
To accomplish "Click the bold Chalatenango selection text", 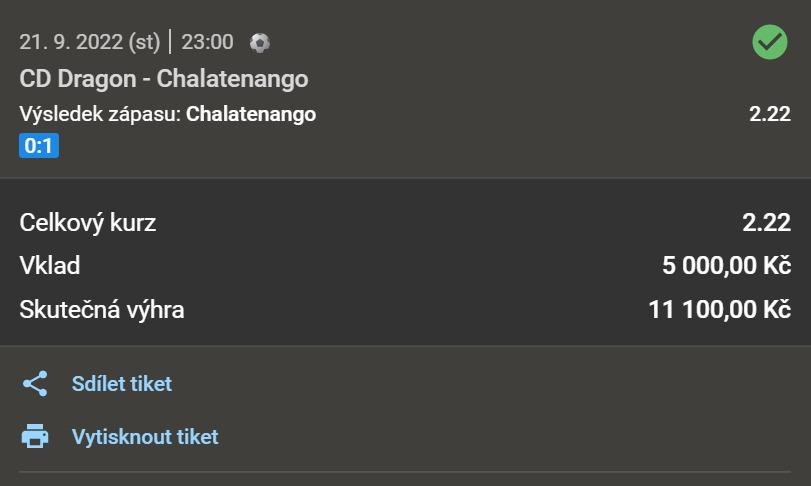I will 251,114.
